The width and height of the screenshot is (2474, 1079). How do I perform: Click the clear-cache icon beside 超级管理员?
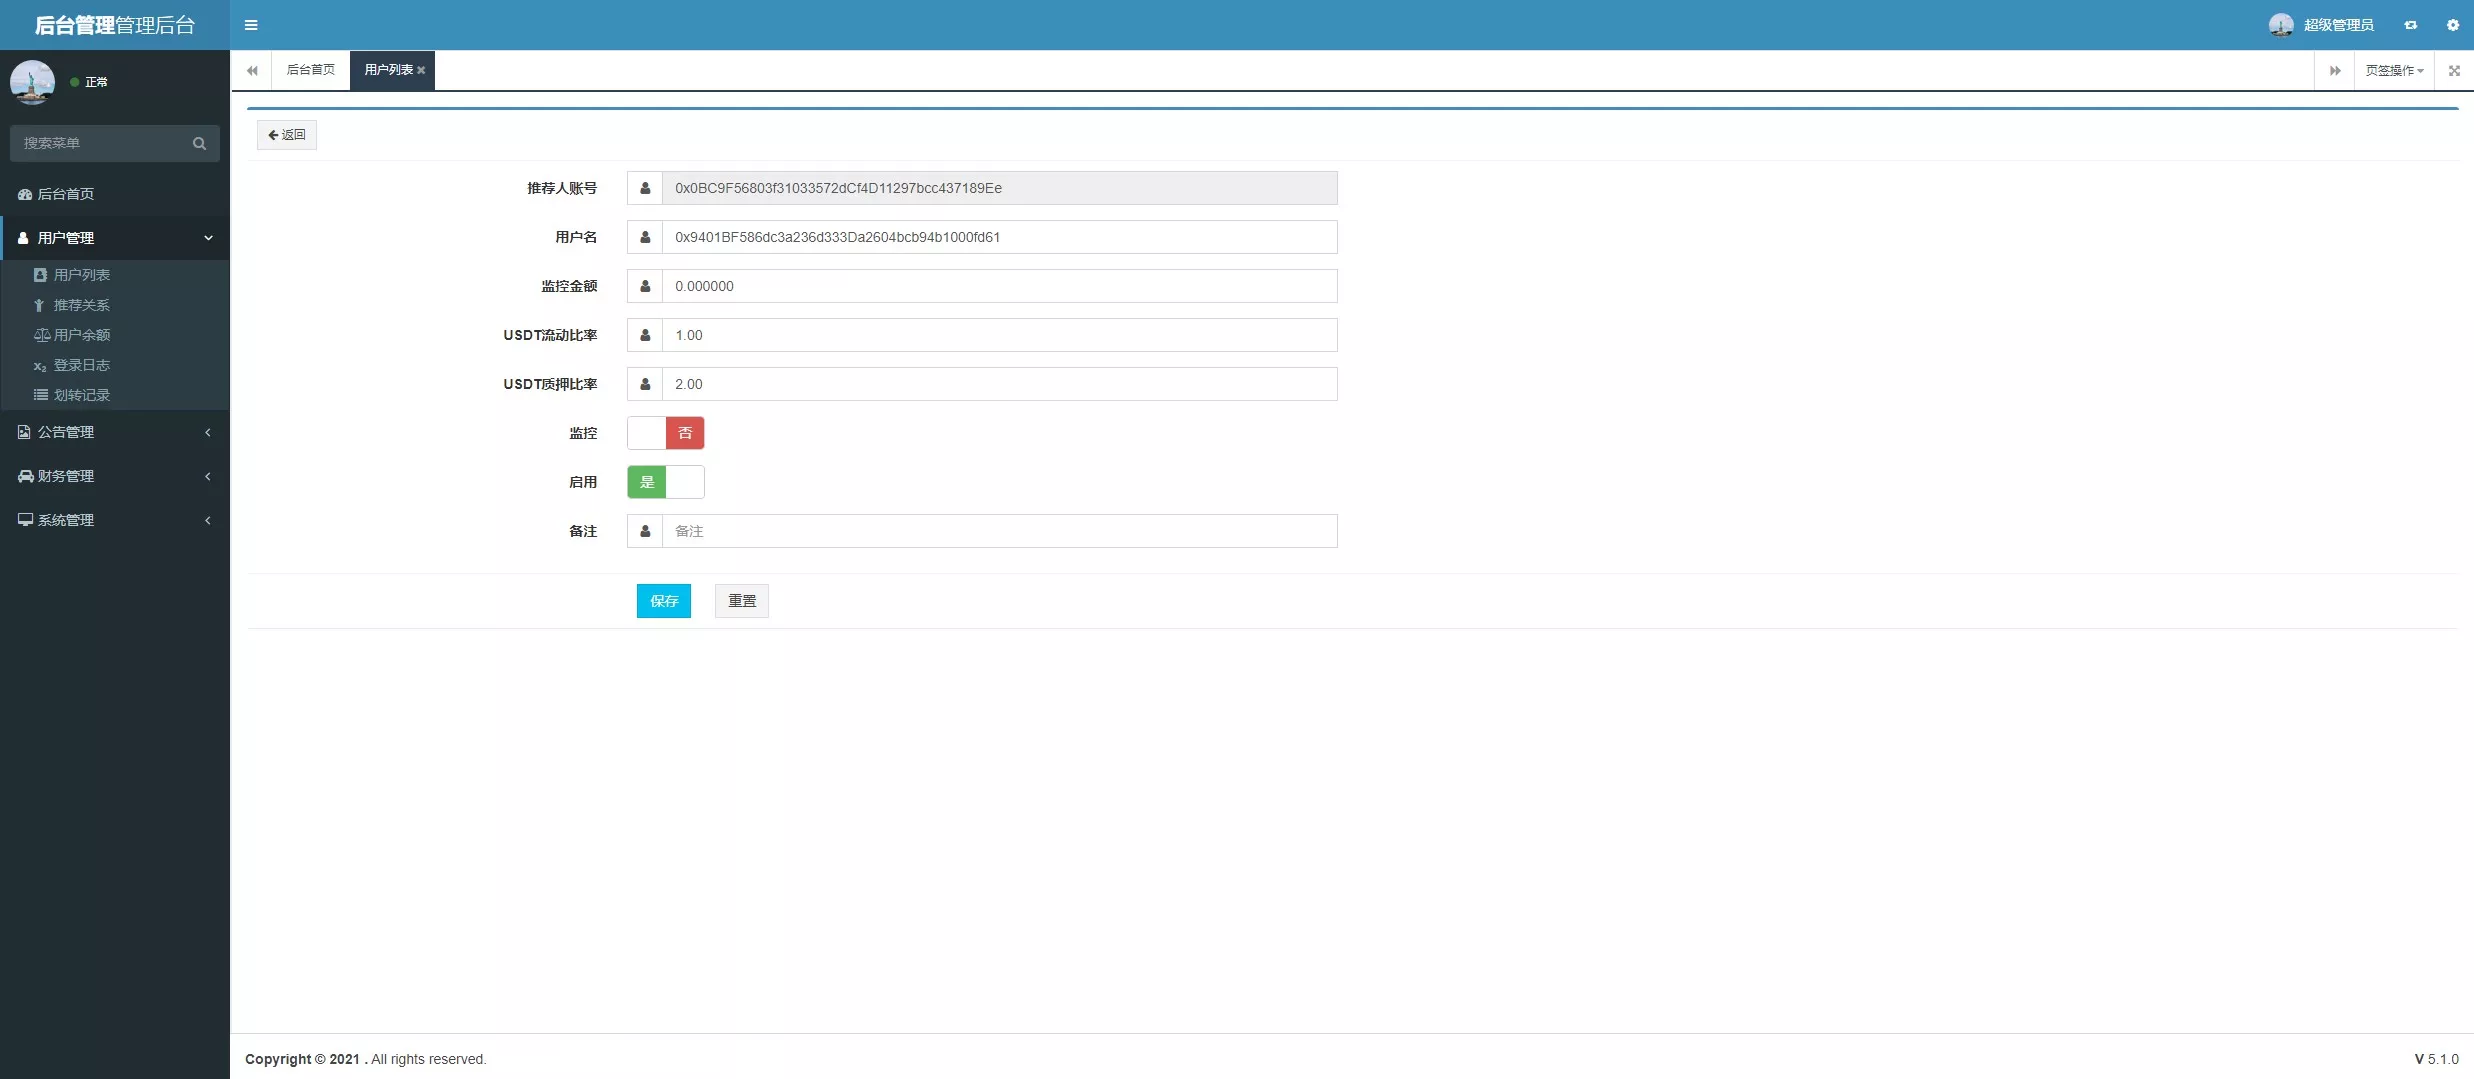click(x=2410, y=25)
